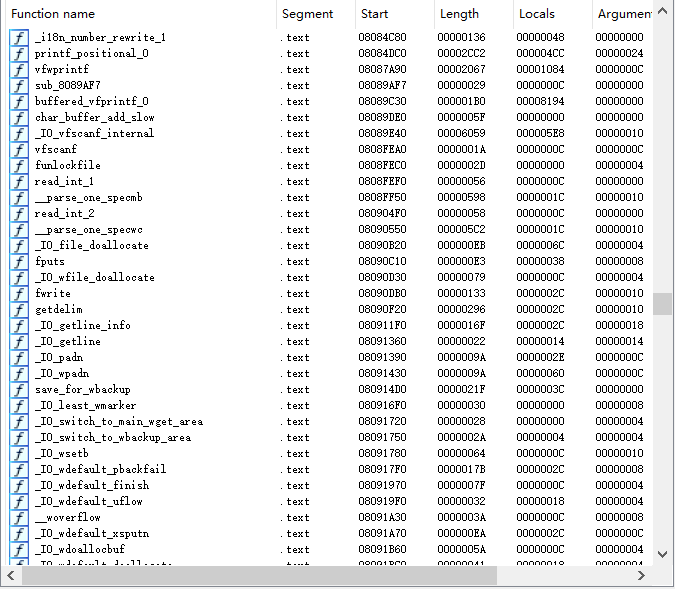Click the Locals column header
Viewport: 675px width, 589px height.
(x=551, y=14)
